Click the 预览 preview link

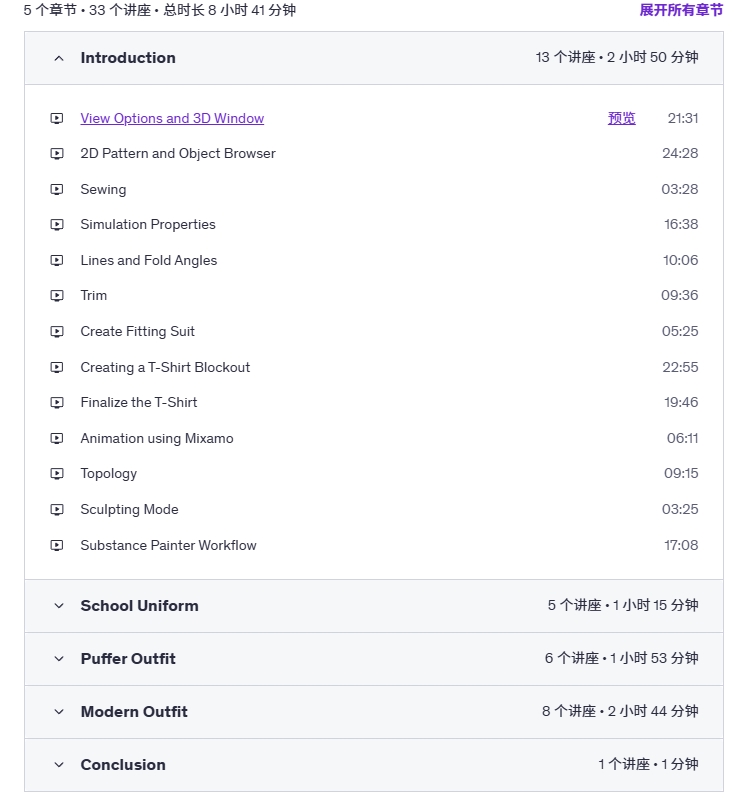pyautogui.click(x=622, y=119)
